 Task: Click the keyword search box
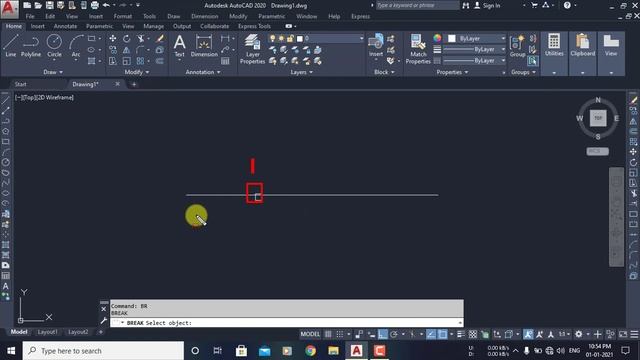pyautogui.click(x=417, y=5)
